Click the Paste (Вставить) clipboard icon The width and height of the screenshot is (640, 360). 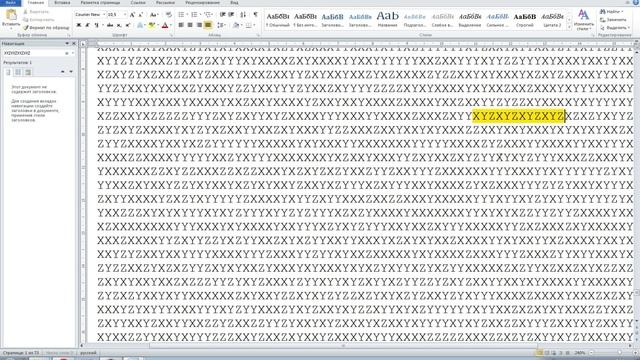pos(11,16)
